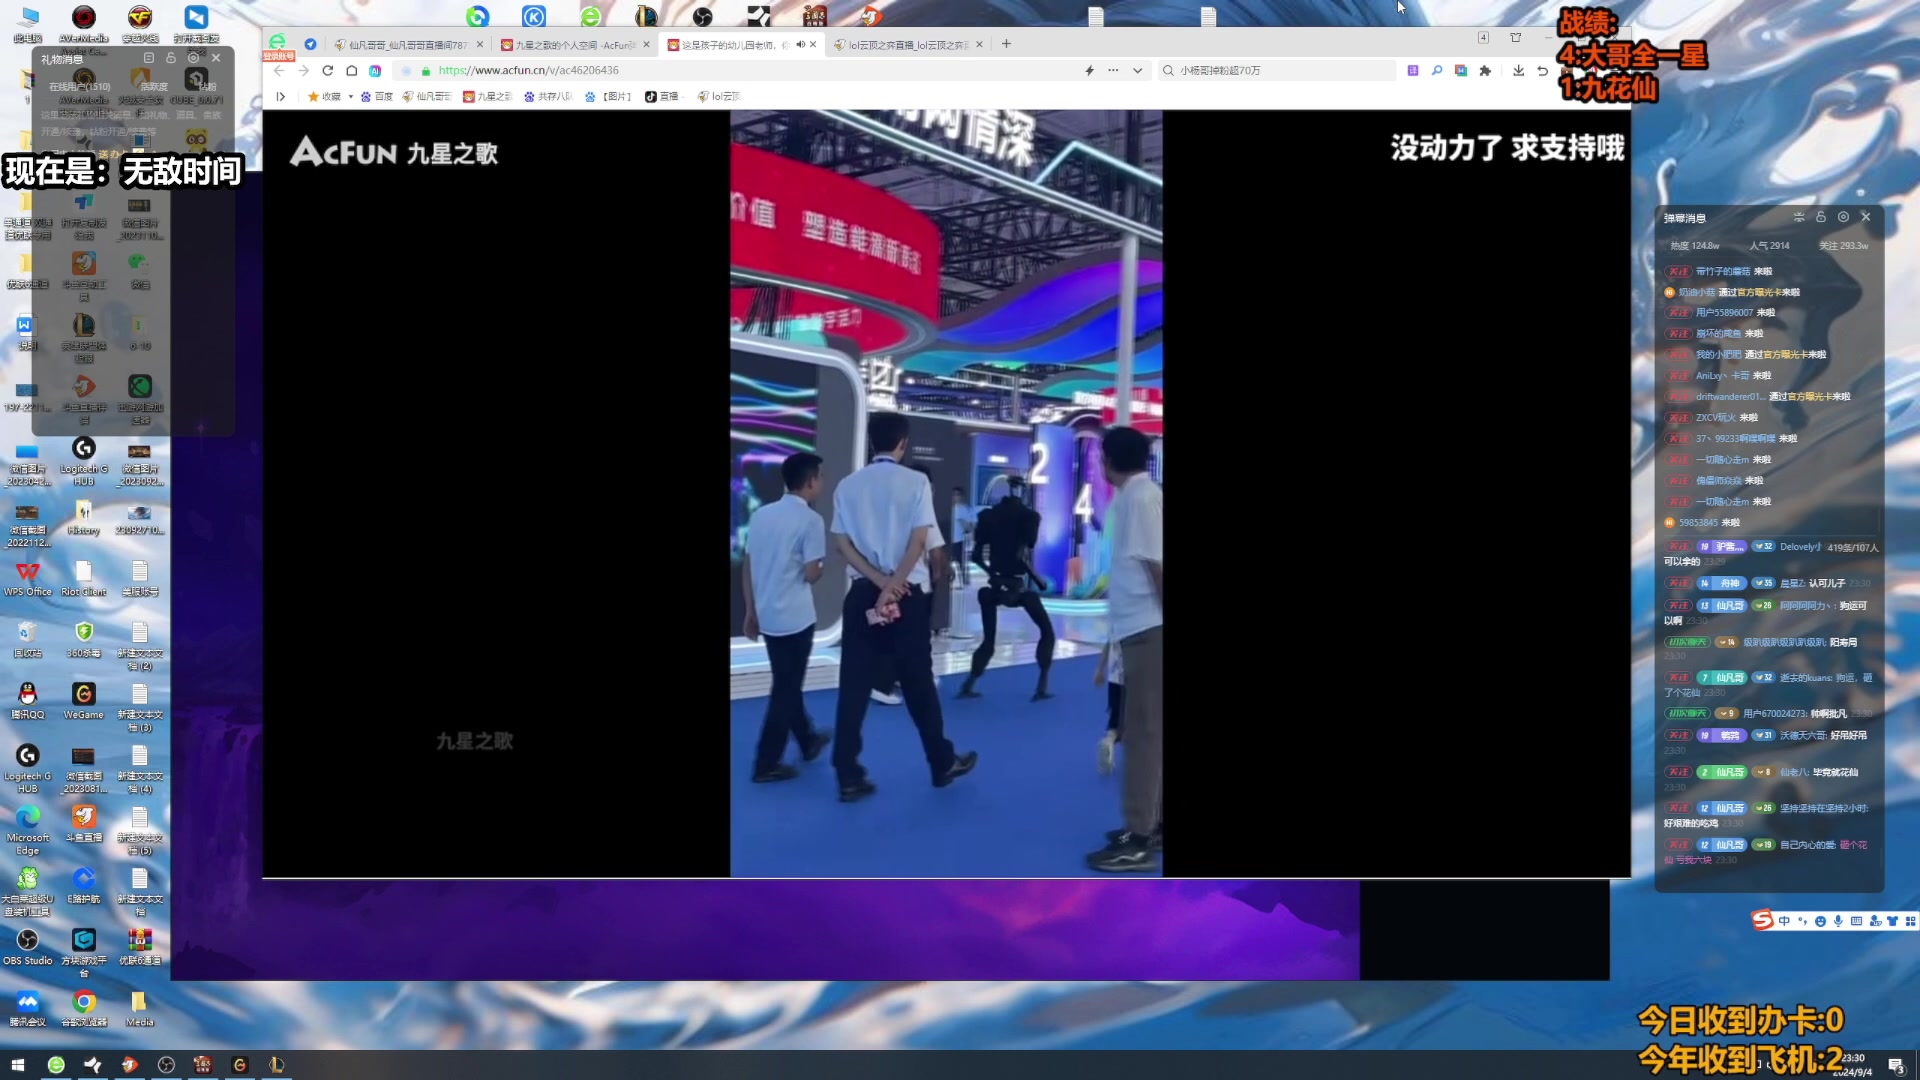Open the notification center on taskbar
The height and width of the screenshot is (1080, 1920).
point(1895,1066)
